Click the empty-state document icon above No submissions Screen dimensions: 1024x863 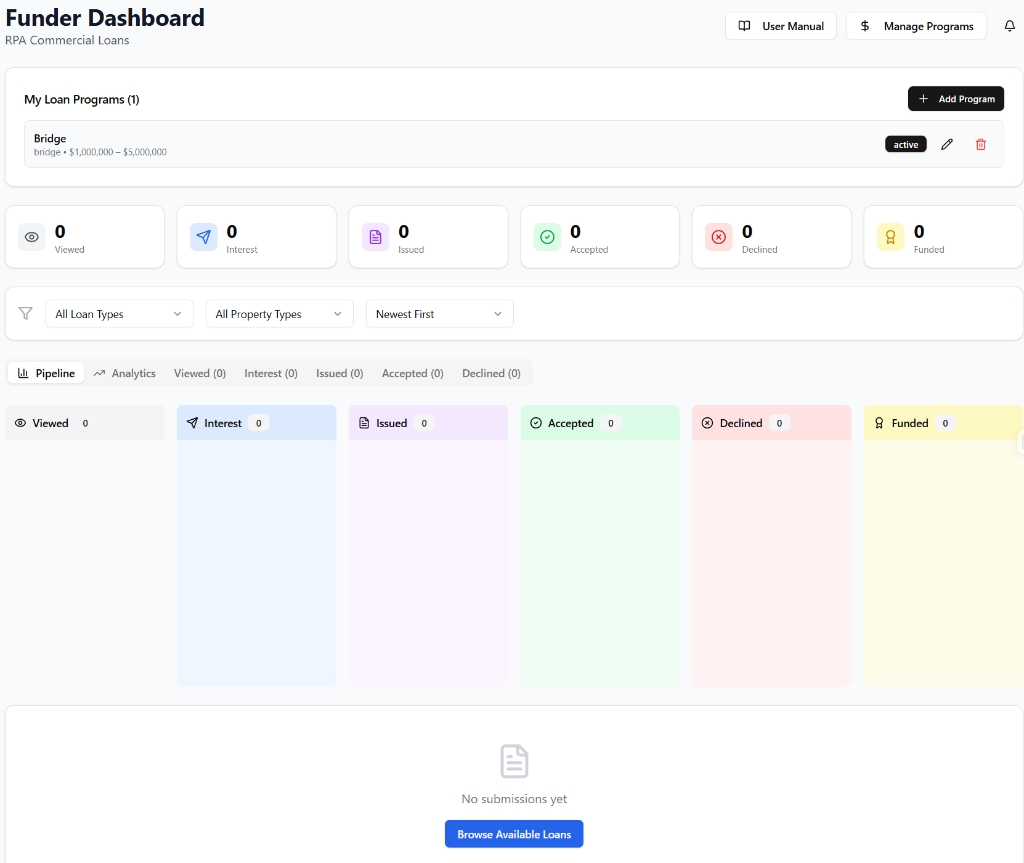click(x=514, y=761)
